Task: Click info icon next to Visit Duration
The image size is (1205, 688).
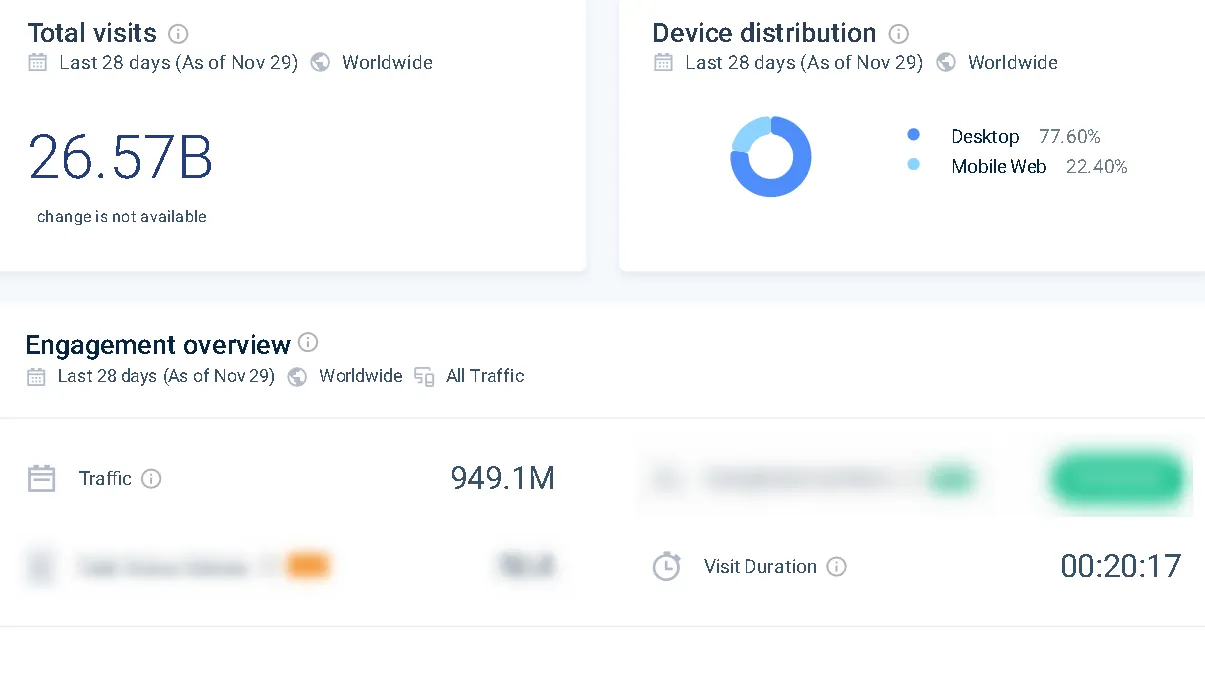Action: click(x=837, y=567)
